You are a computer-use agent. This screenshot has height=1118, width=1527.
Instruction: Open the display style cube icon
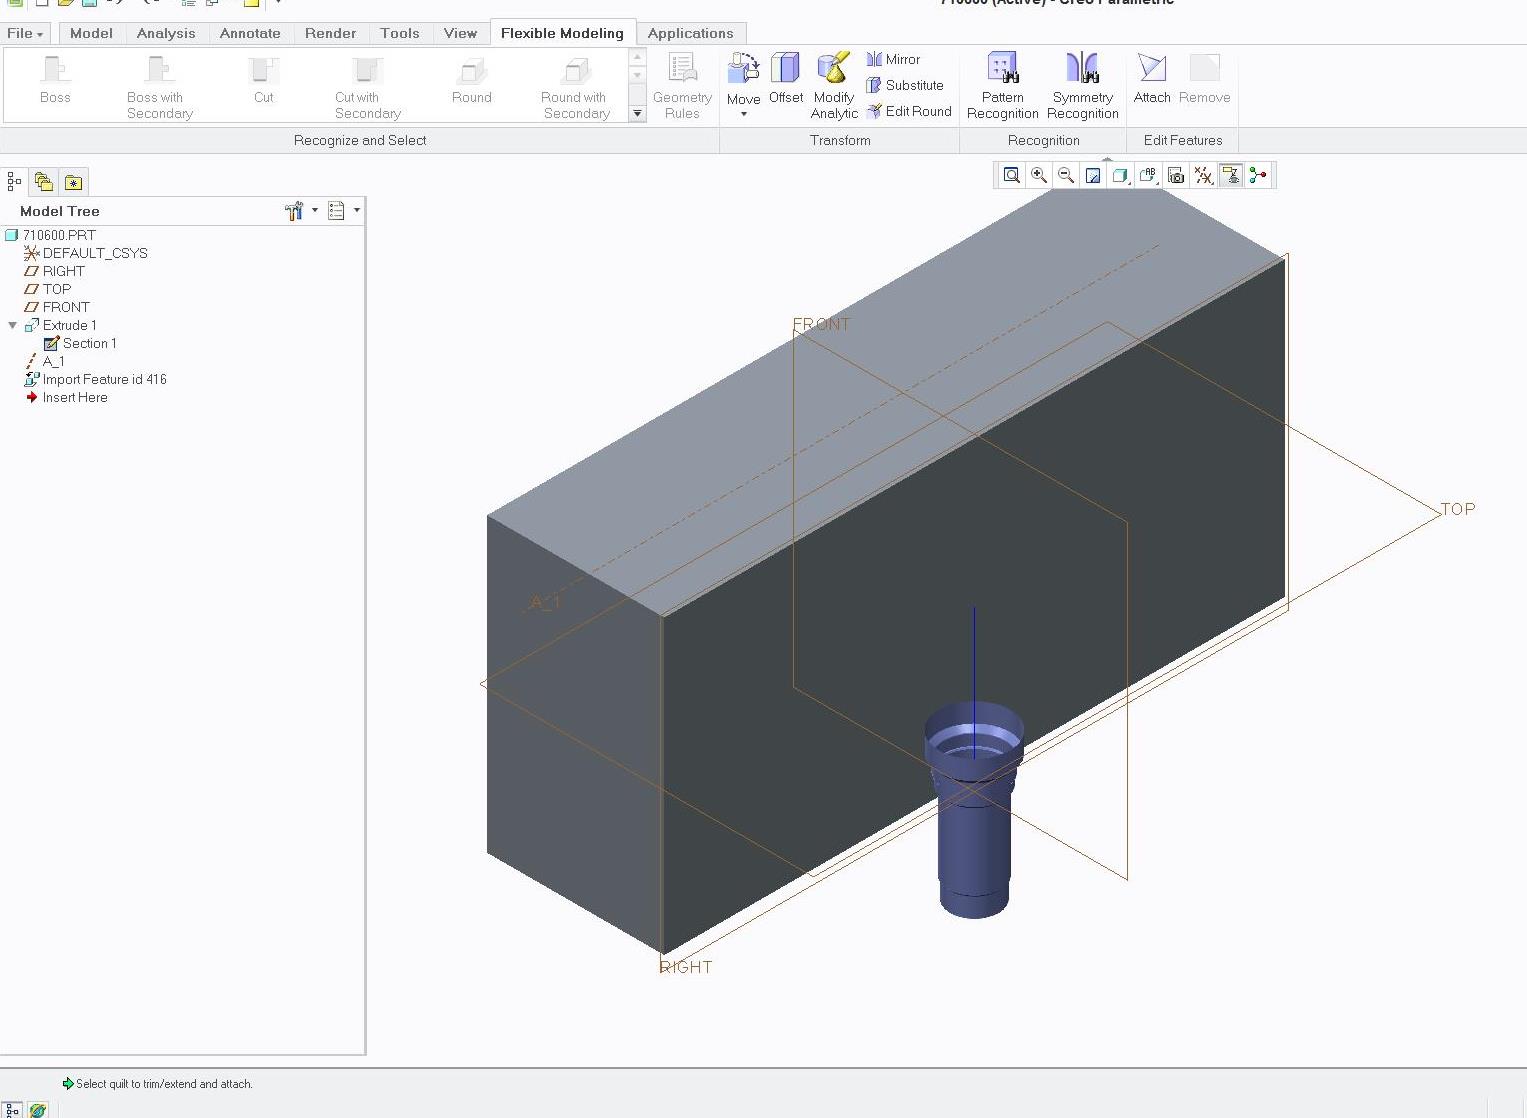click(1120, 175)
